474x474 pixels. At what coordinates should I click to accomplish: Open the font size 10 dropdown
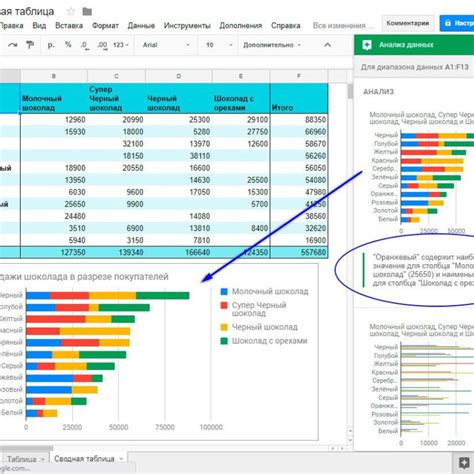pos(219,45)
